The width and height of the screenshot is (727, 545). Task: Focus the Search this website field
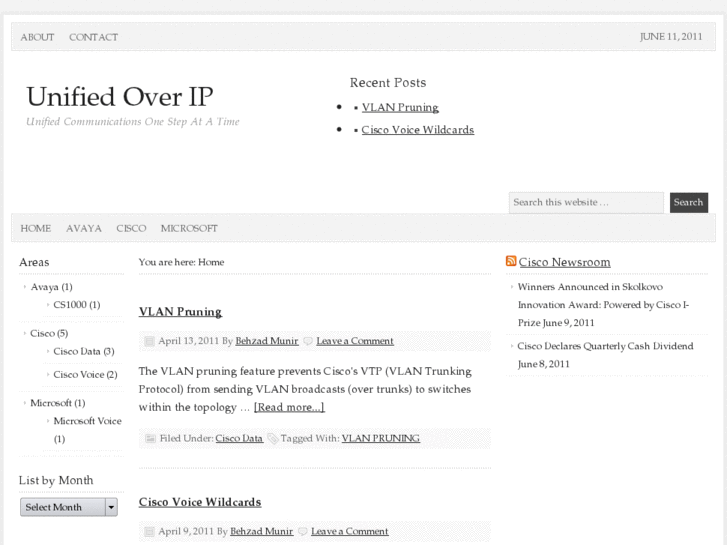(x=586, y=203)
